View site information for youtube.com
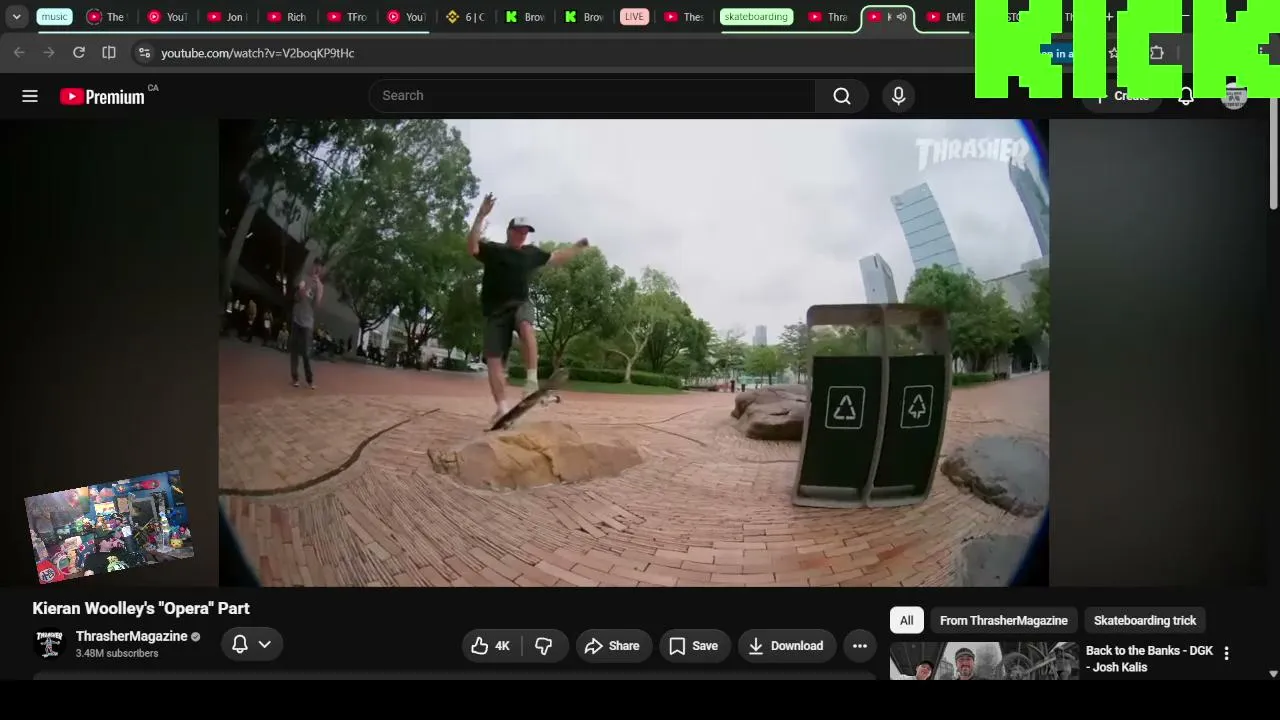Screen dimensions: 1280x720 click(x=144, y=53)
